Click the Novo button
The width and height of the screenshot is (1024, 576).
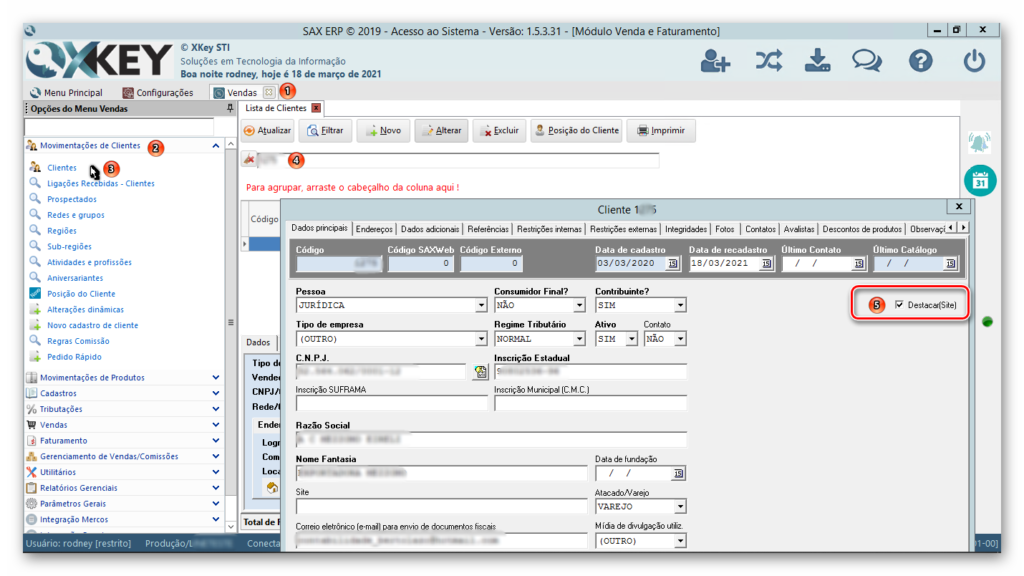point(383,131)
